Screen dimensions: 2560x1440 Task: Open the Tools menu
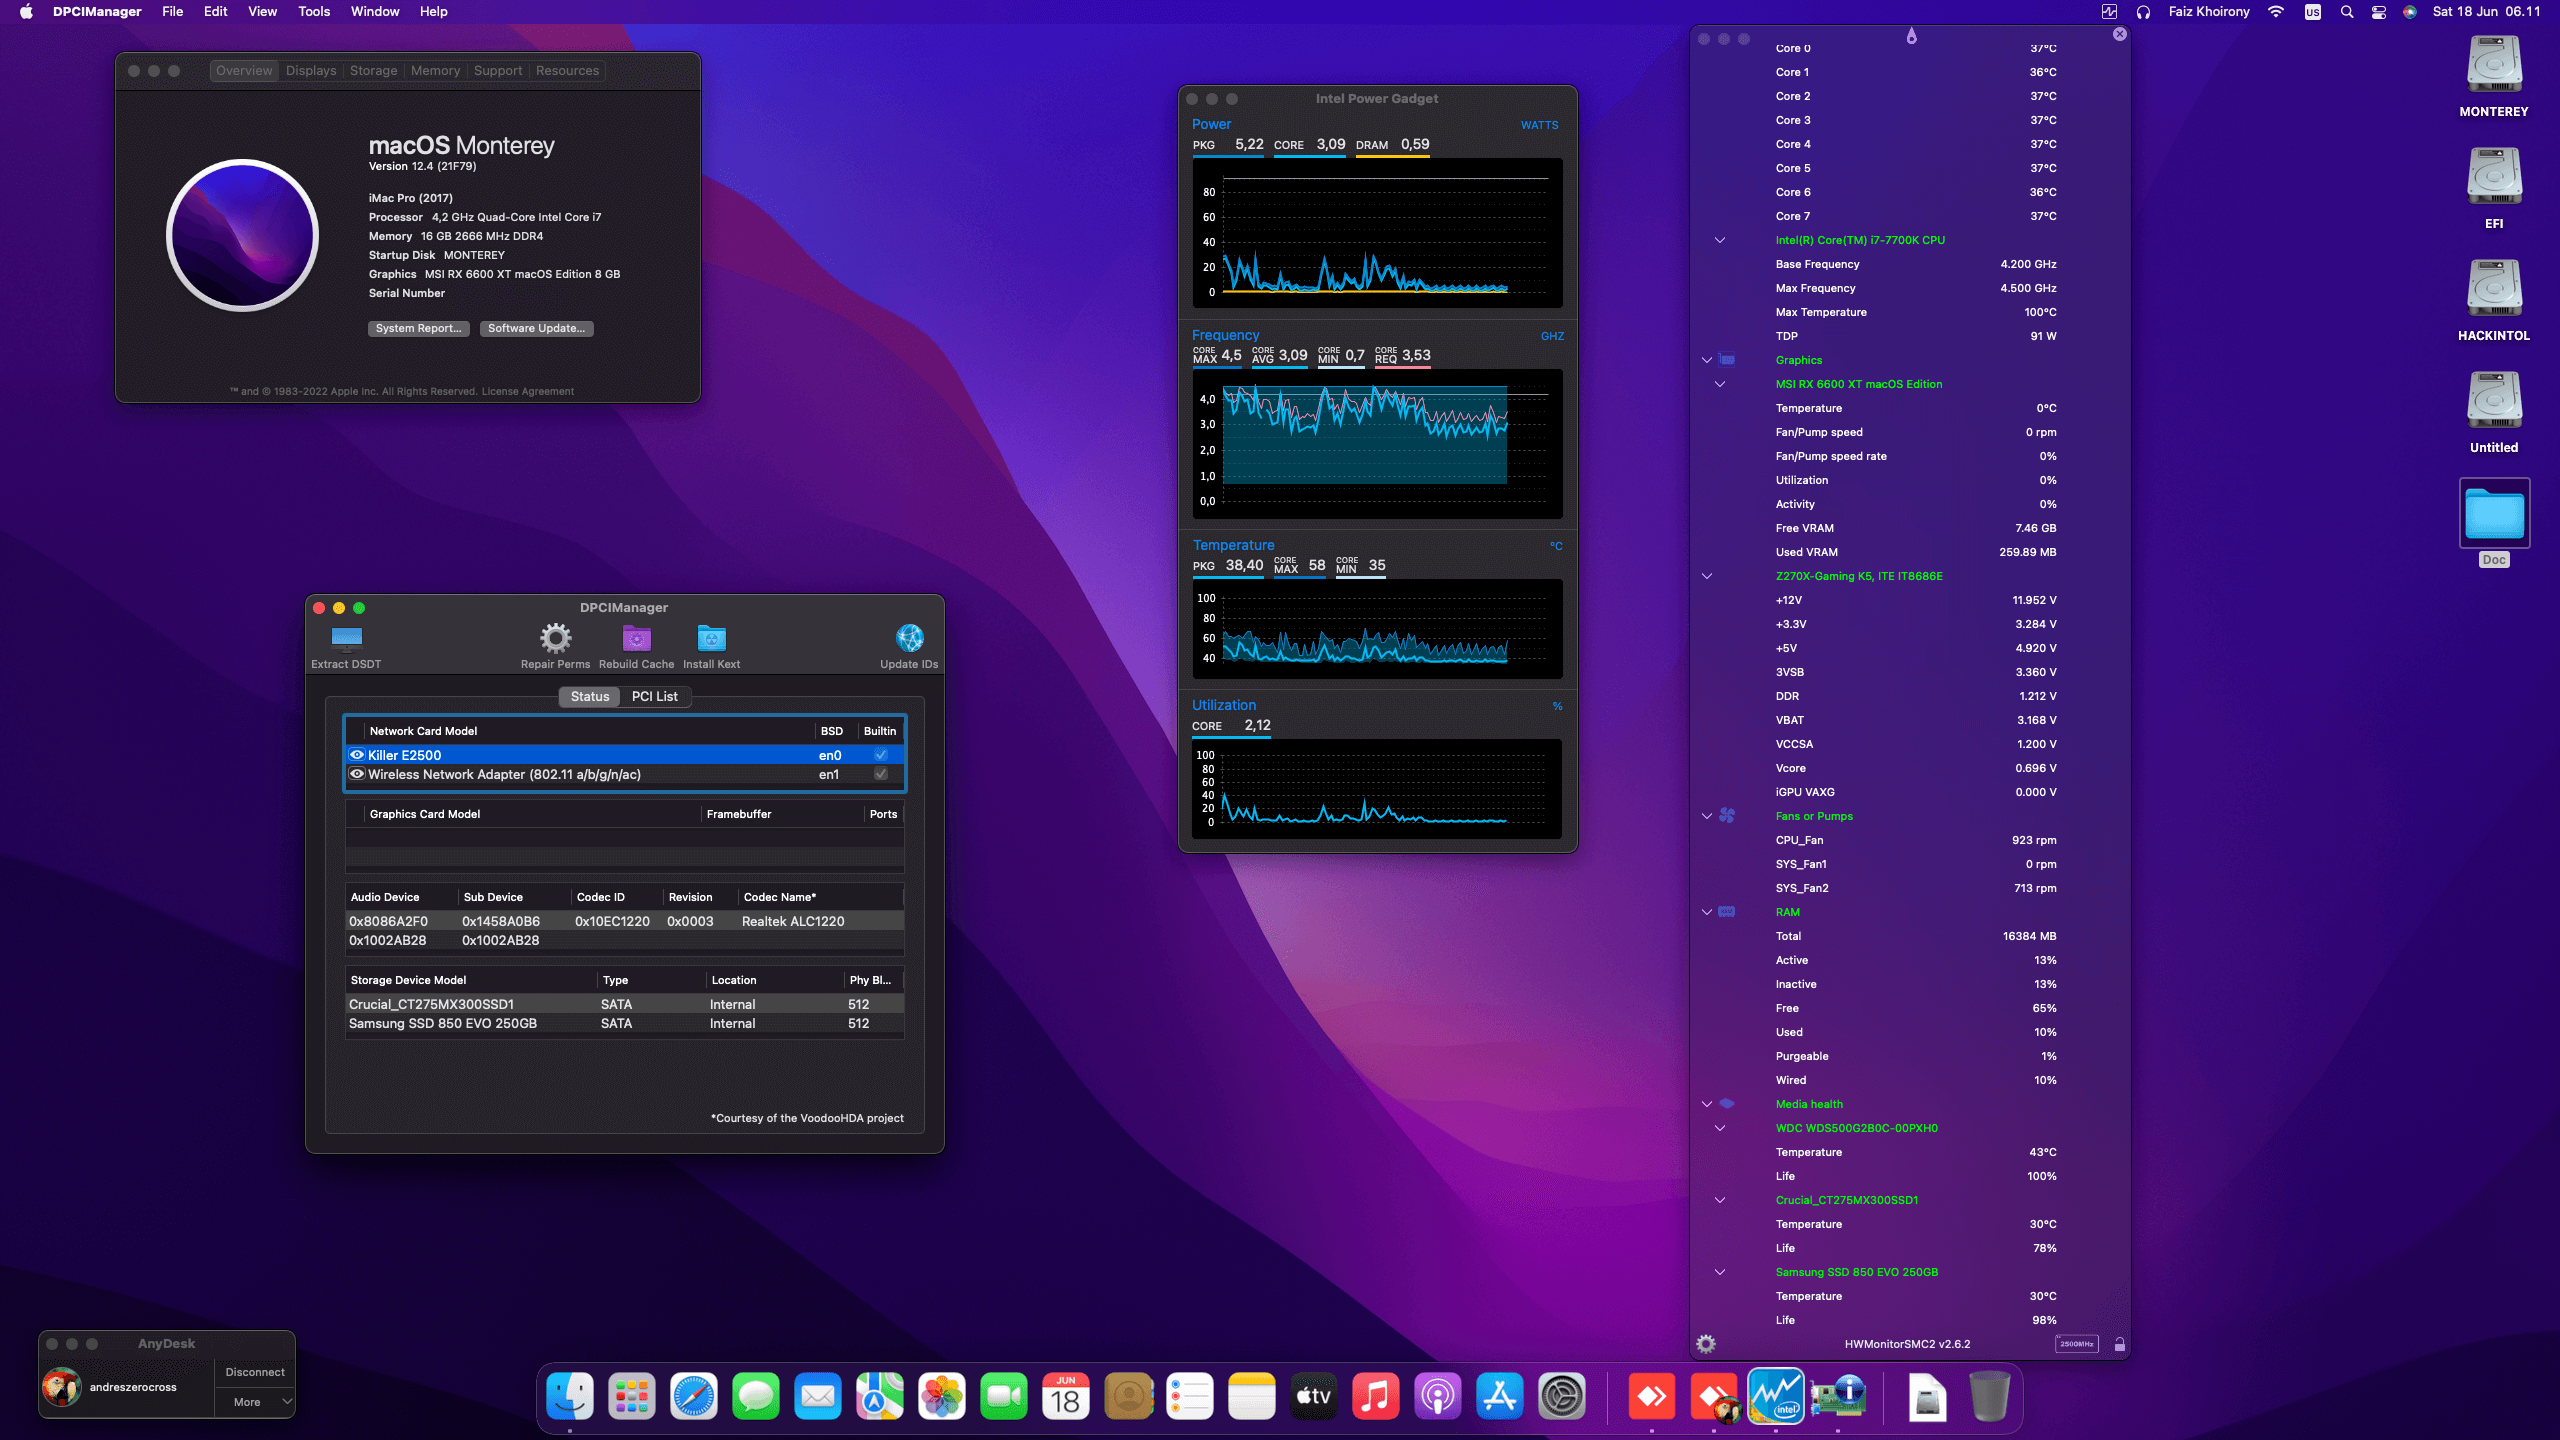(313, 12)
